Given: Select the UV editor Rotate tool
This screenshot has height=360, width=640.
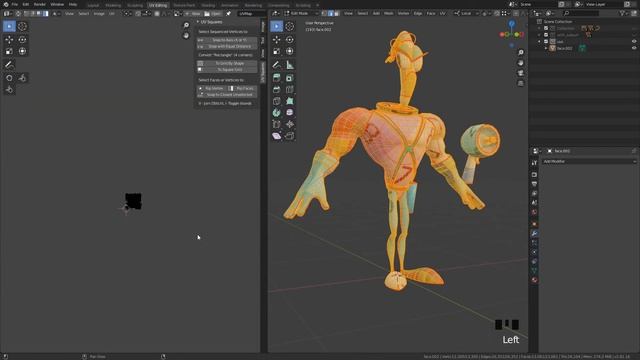Looking at the screenshot, I should click(22, 40).
